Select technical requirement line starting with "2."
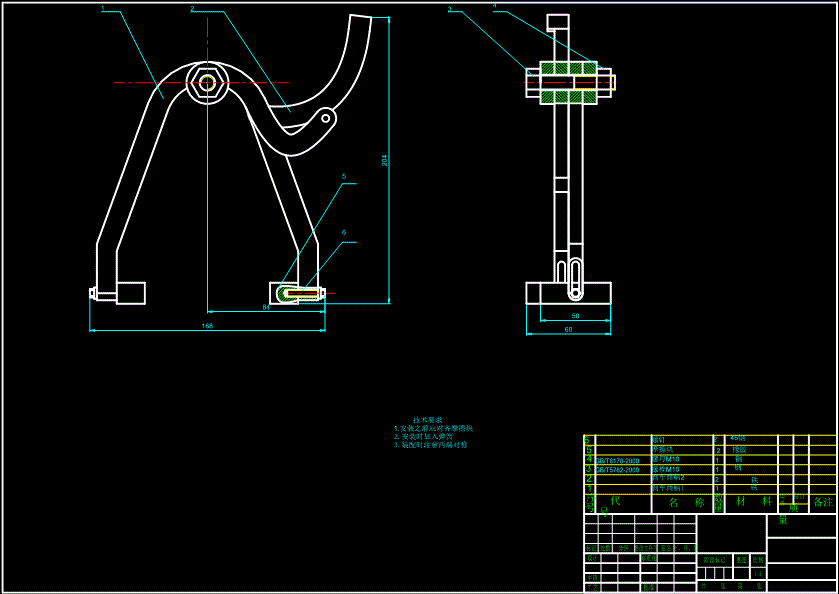 [x=422, y=437]
